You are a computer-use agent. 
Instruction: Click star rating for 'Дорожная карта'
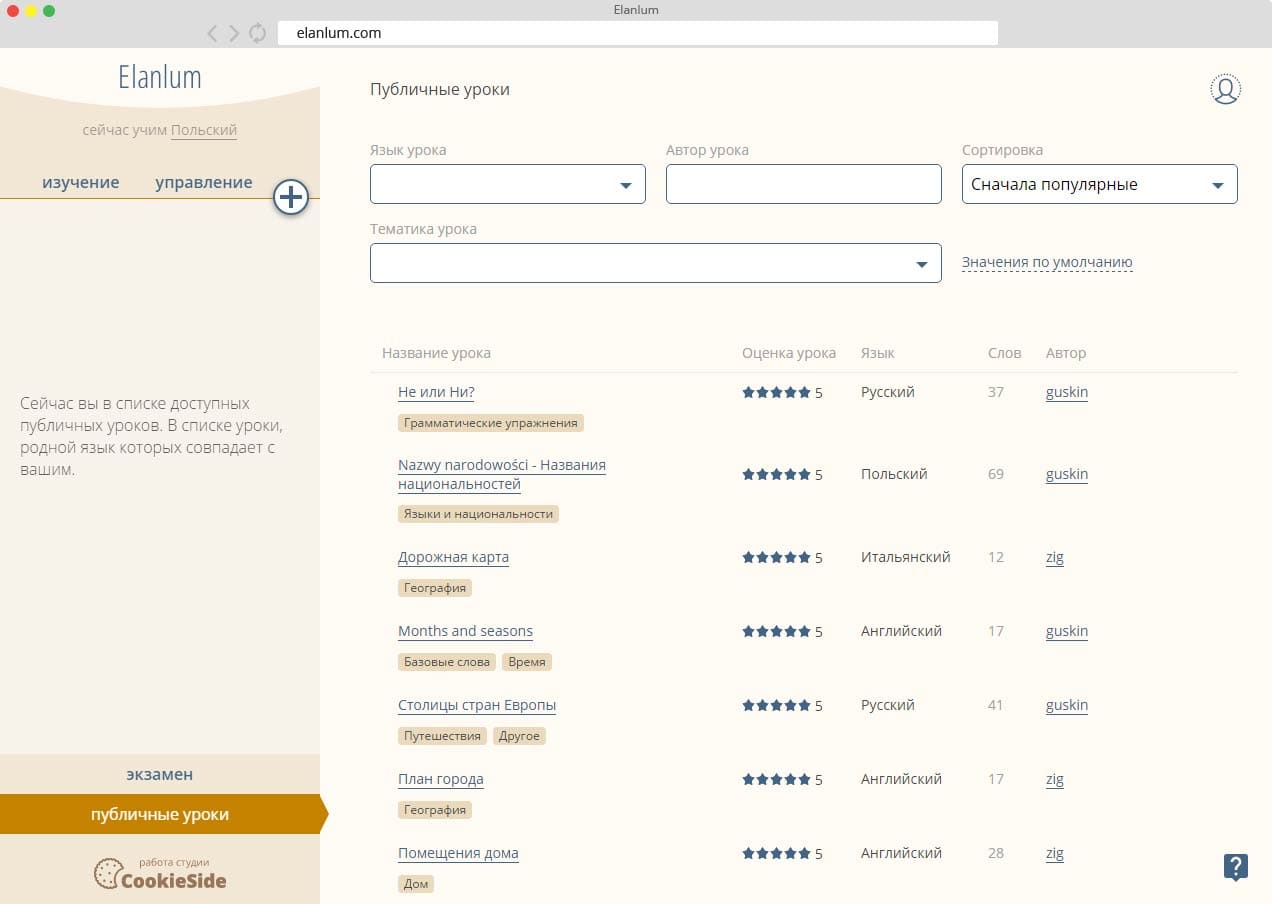[x=776, y=558]
